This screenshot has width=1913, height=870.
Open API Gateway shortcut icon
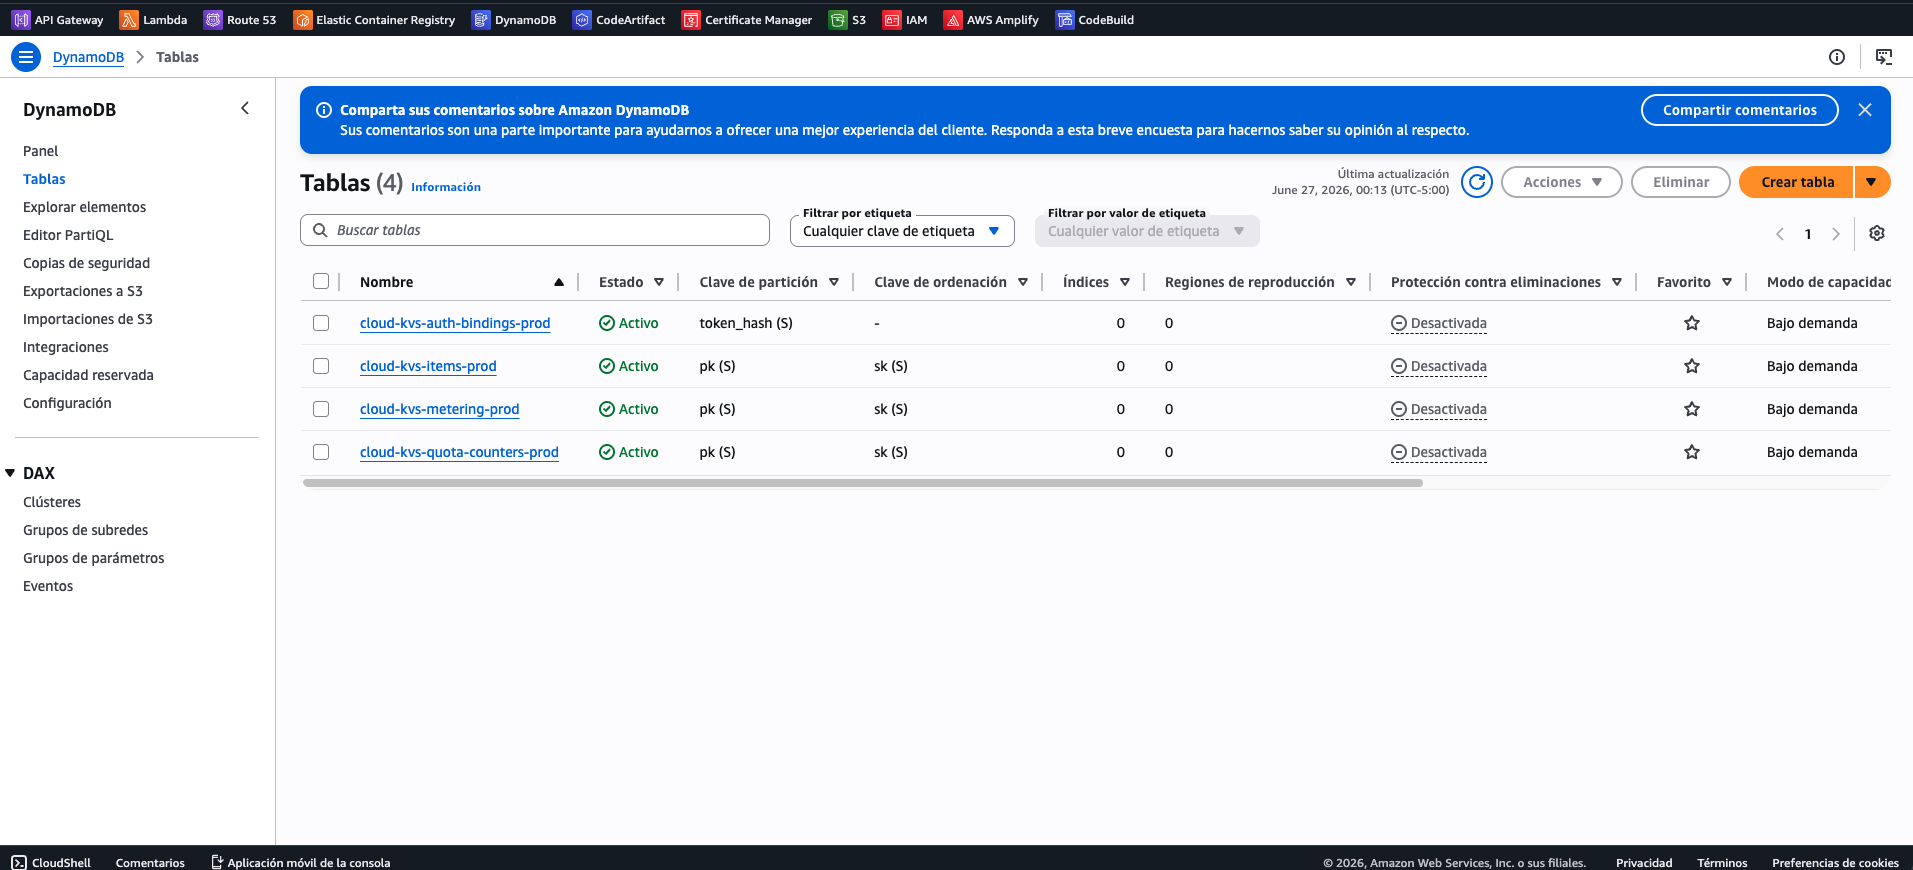(21, 20)
